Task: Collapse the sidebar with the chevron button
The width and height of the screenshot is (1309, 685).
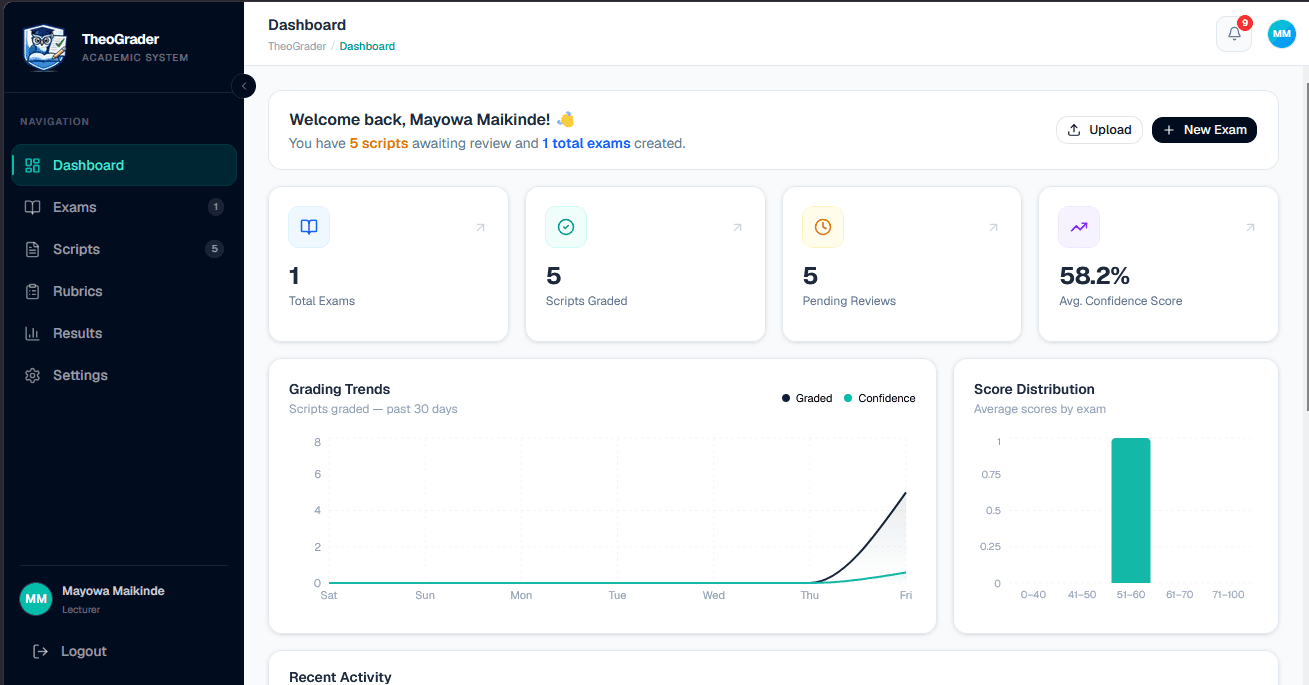Action: coord(243,86)
